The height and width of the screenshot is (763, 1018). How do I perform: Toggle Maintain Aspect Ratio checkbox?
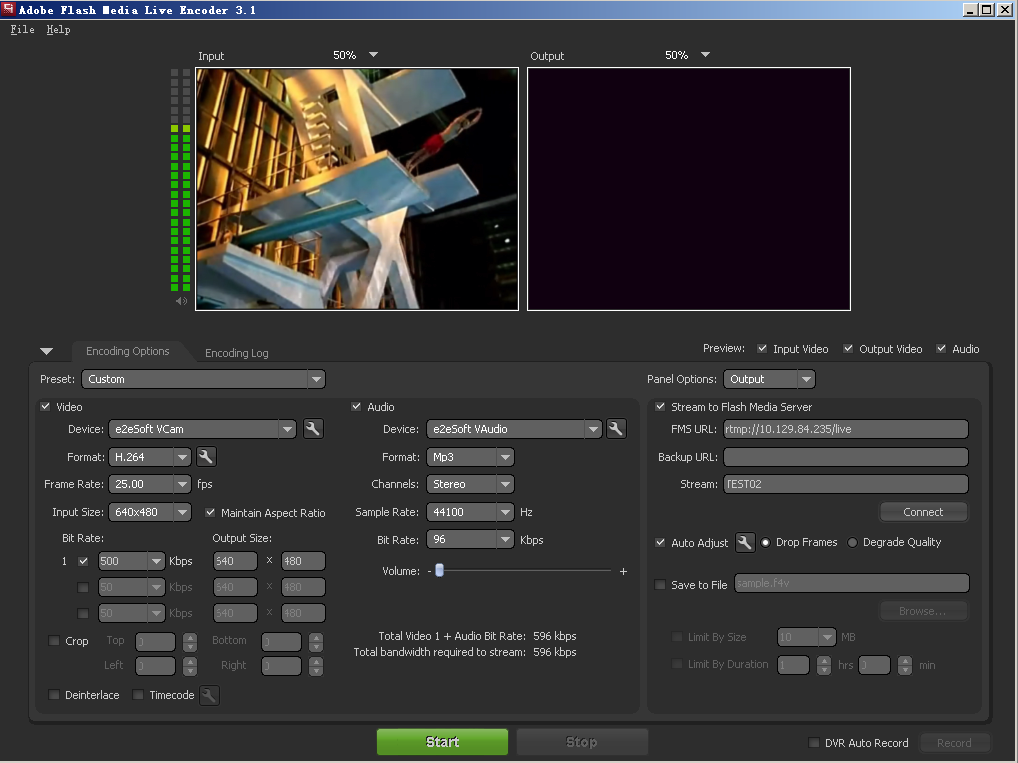click(210, 512)
